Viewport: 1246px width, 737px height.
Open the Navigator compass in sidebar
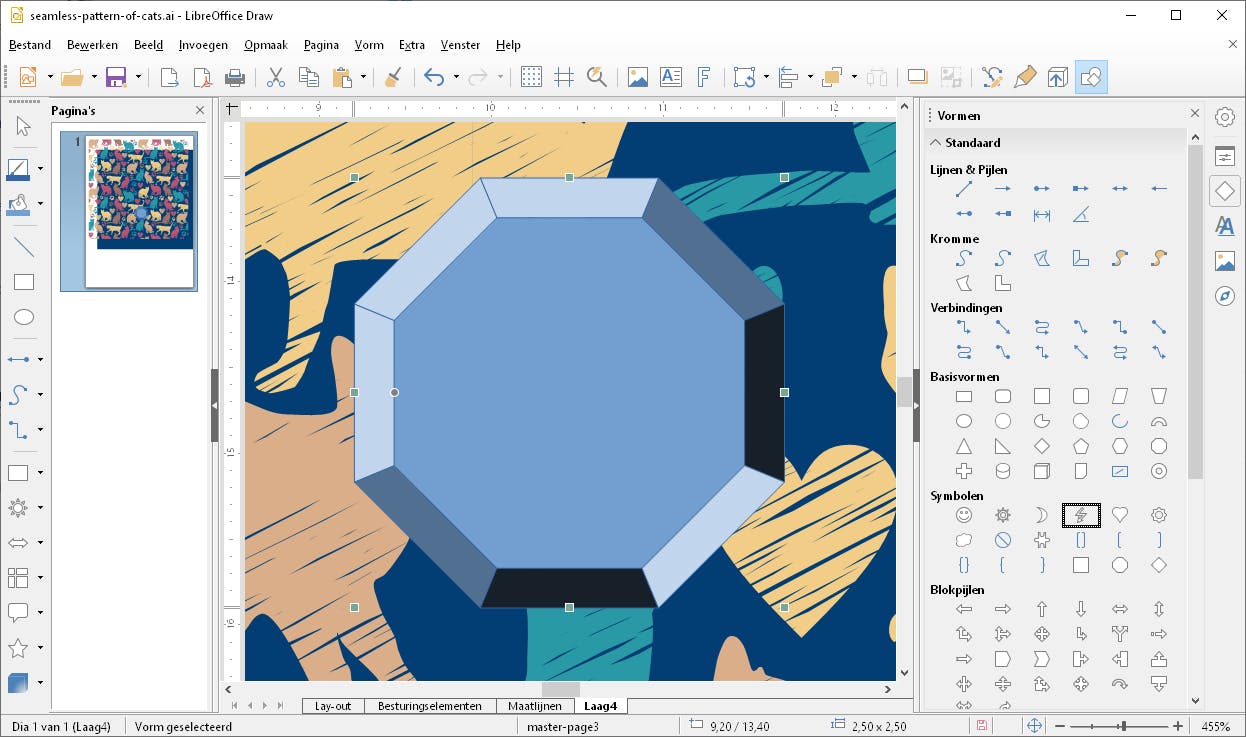point(1224,296)
